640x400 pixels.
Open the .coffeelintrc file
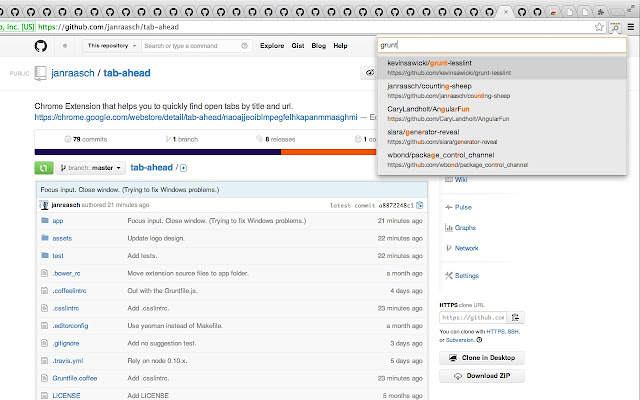point(69,291)
